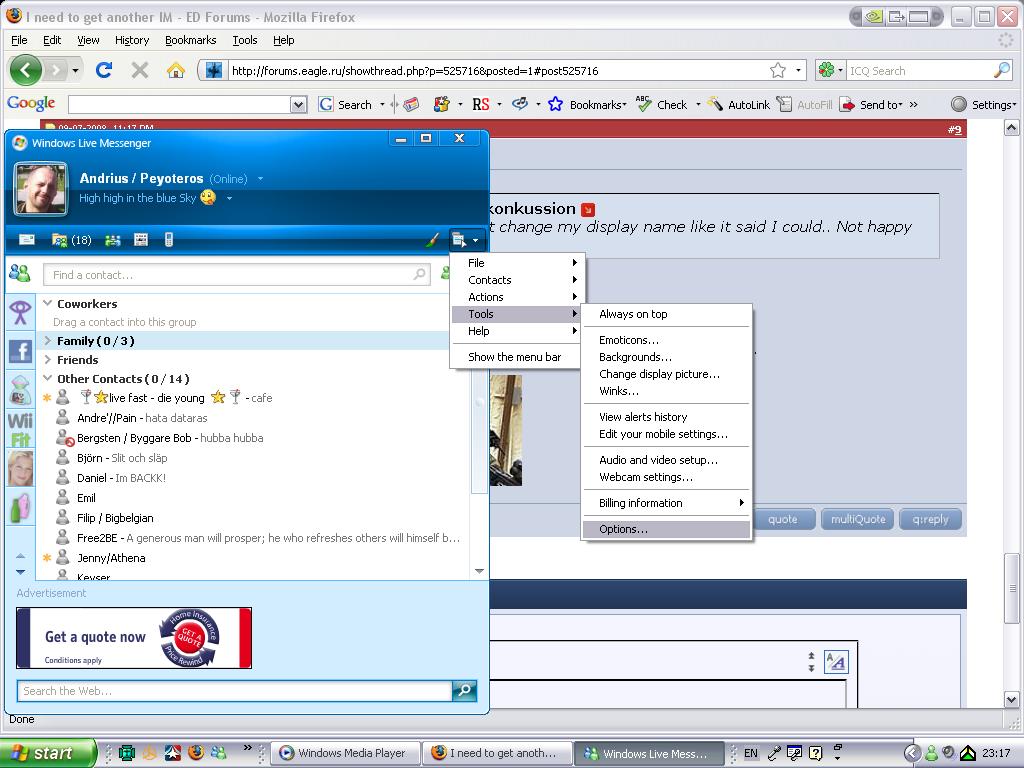Open Audio and video setup
The image size is (1024, 768).
pos(666,460)
